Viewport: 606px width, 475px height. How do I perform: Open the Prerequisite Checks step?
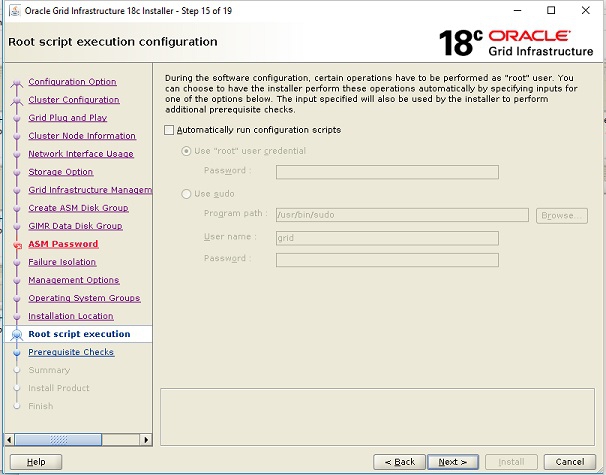pyautogui.click(x=71, y=352)
